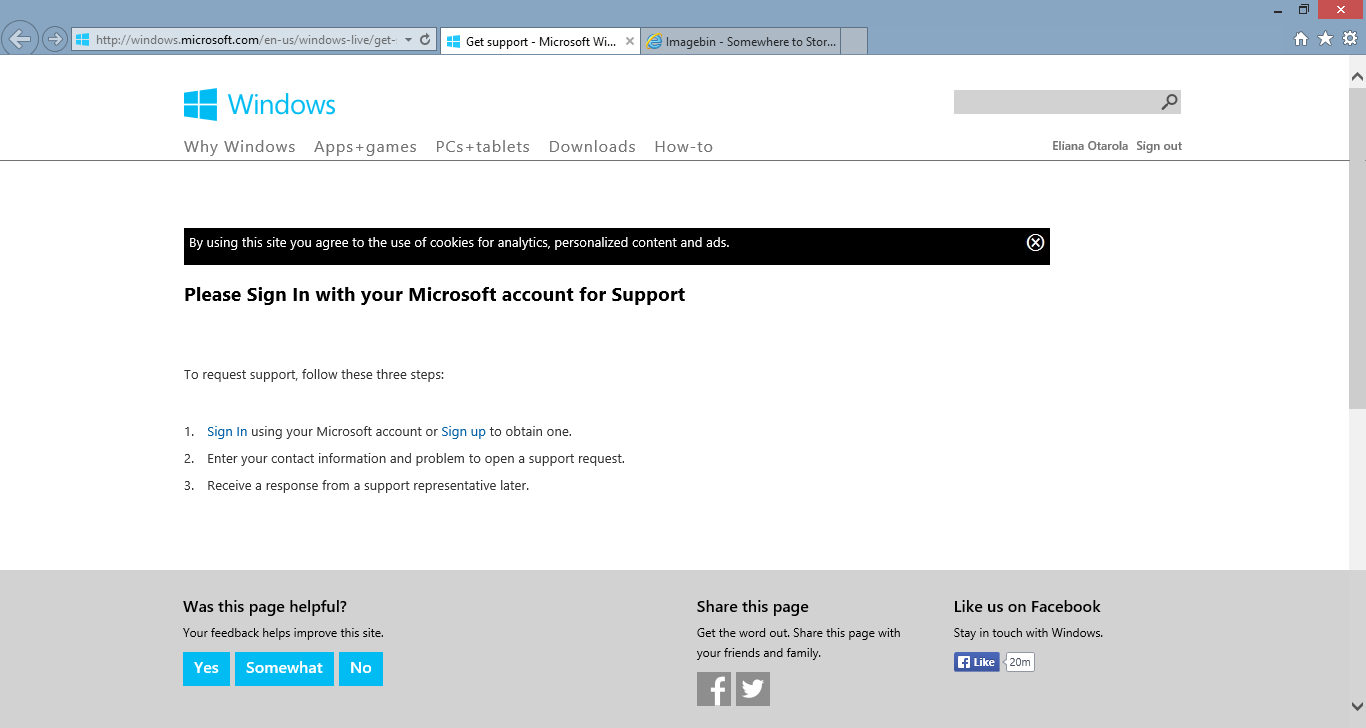Open a new blank tab

853,42
